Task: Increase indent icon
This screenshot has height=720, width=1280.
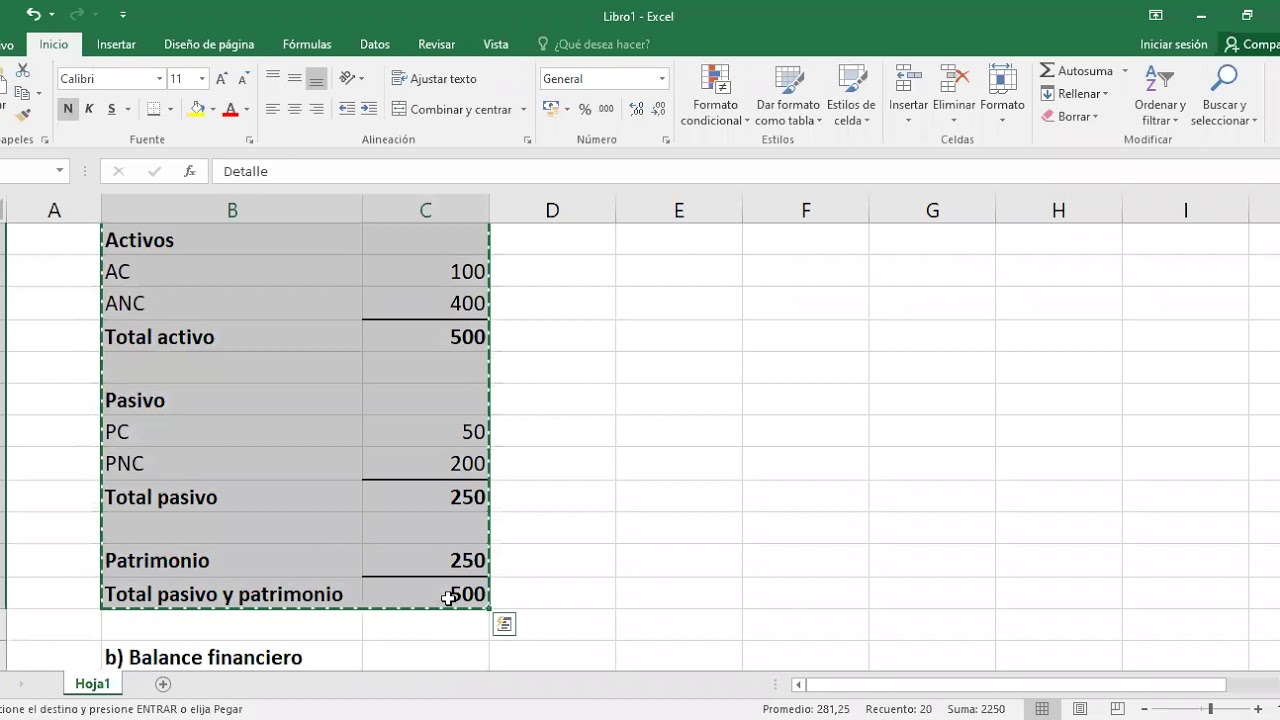Action: [x=369, y=109]
